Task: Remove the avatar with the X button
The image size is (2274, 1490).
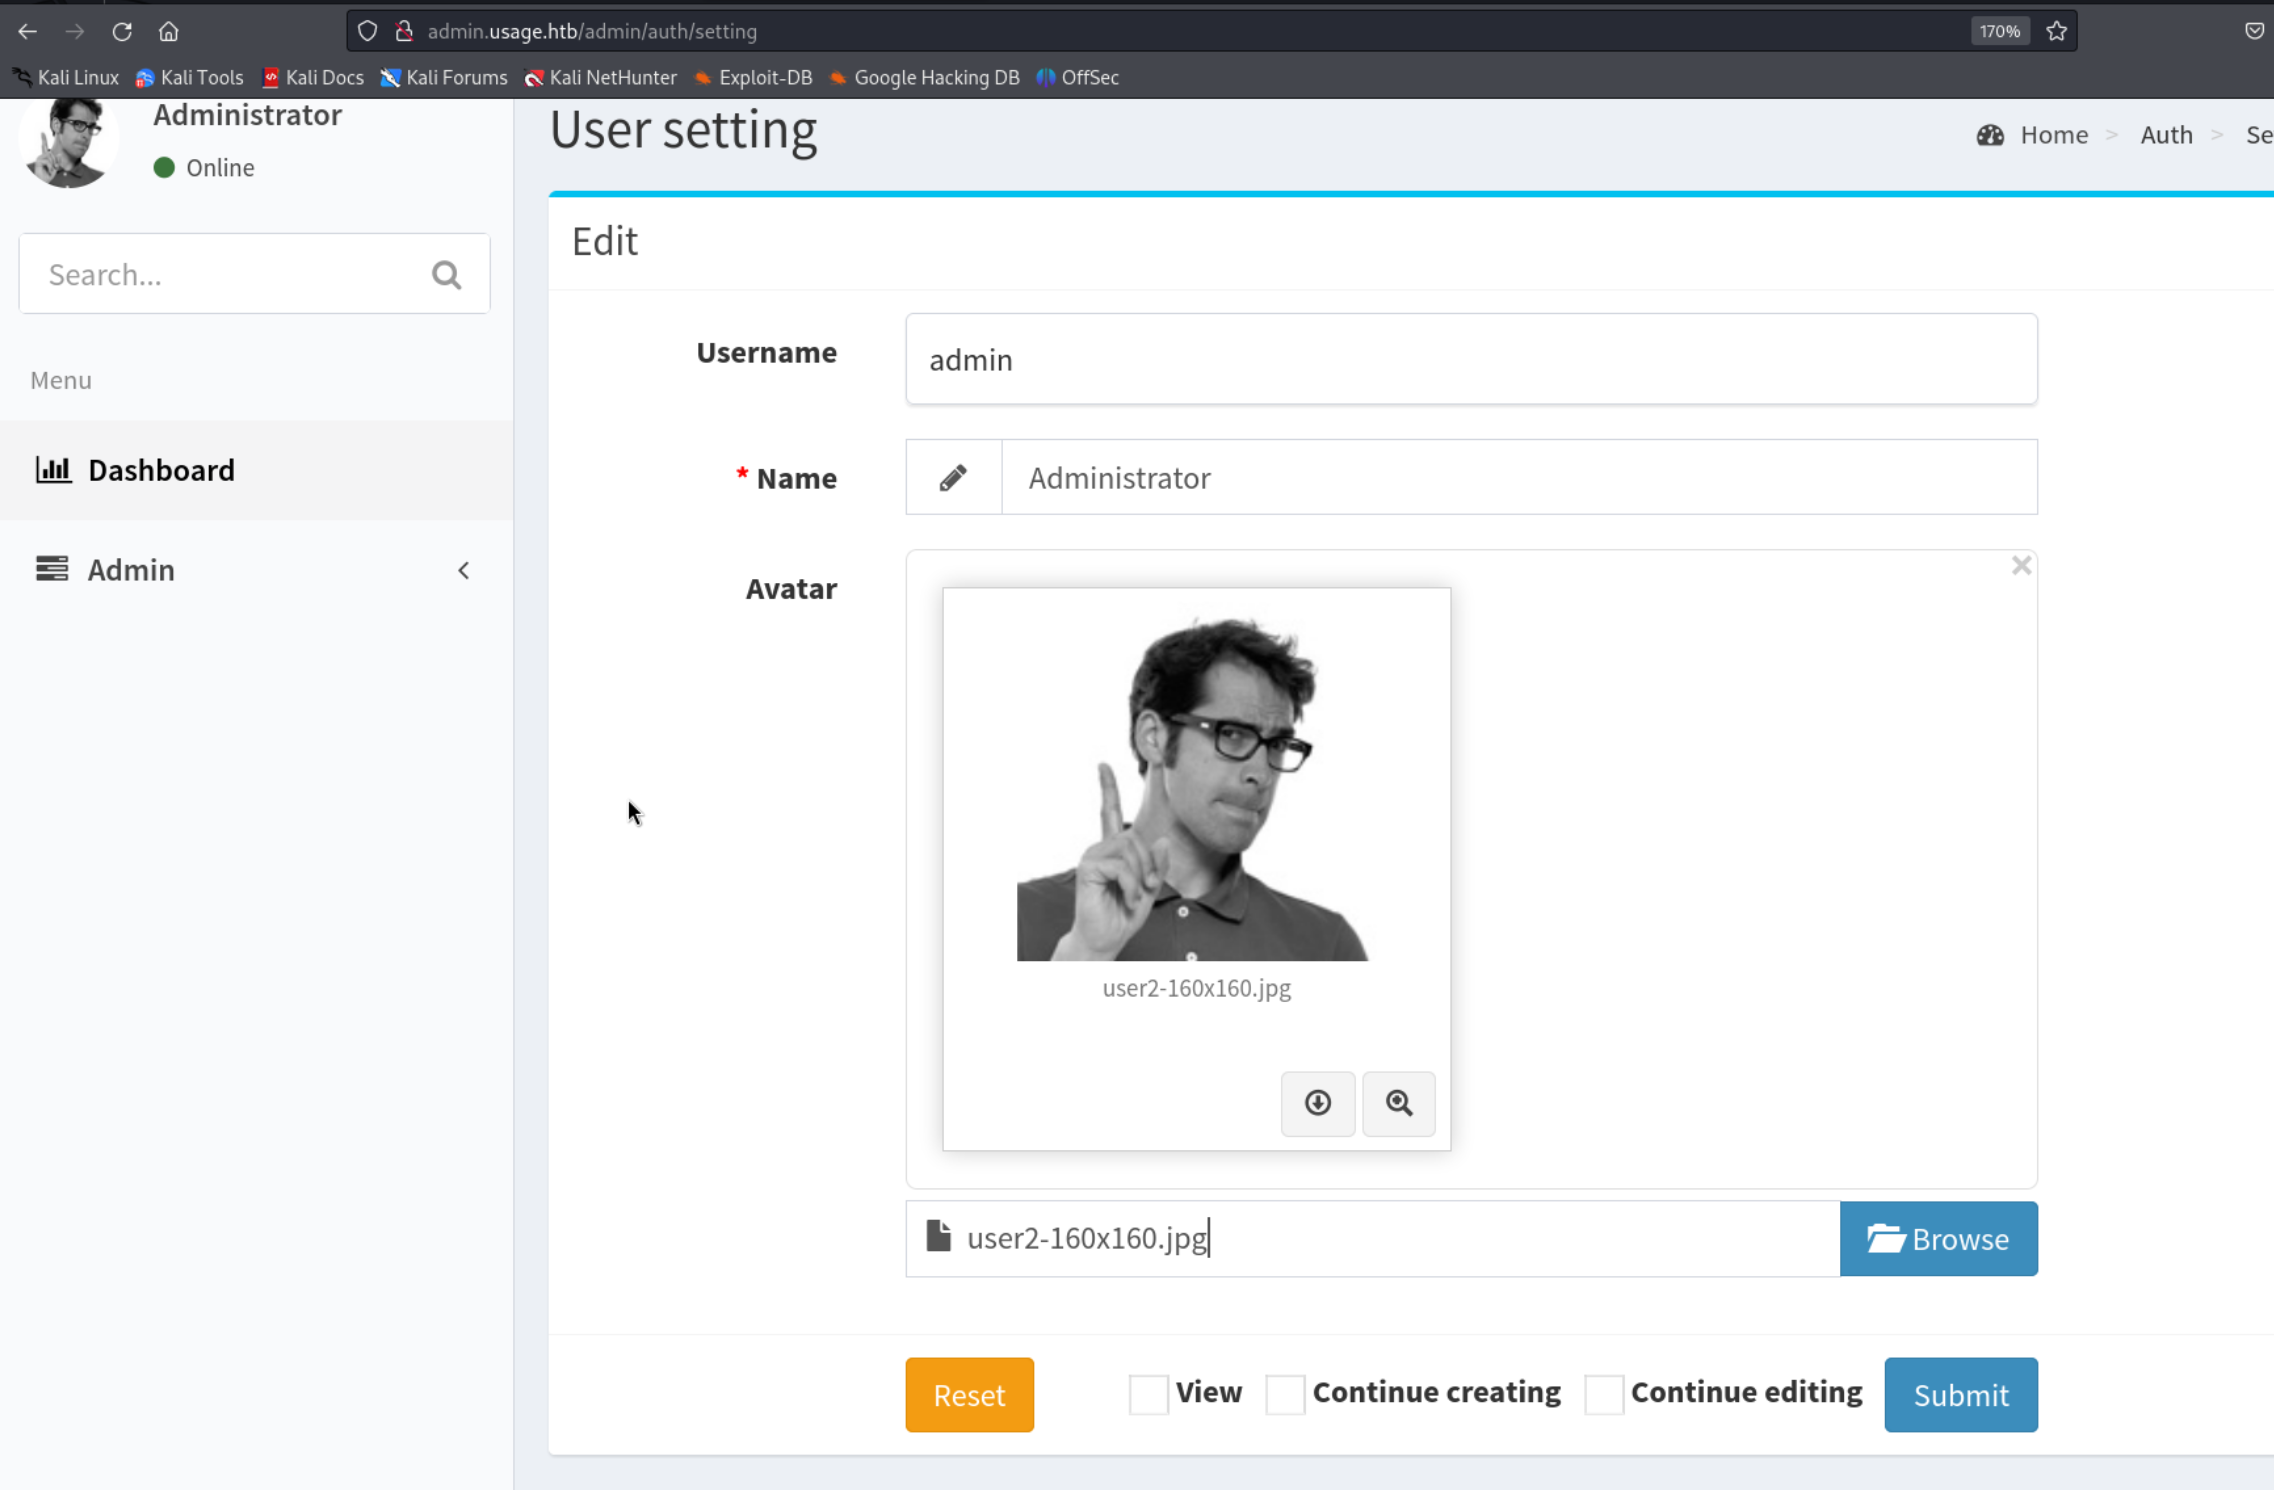Action: (2021, 566)
